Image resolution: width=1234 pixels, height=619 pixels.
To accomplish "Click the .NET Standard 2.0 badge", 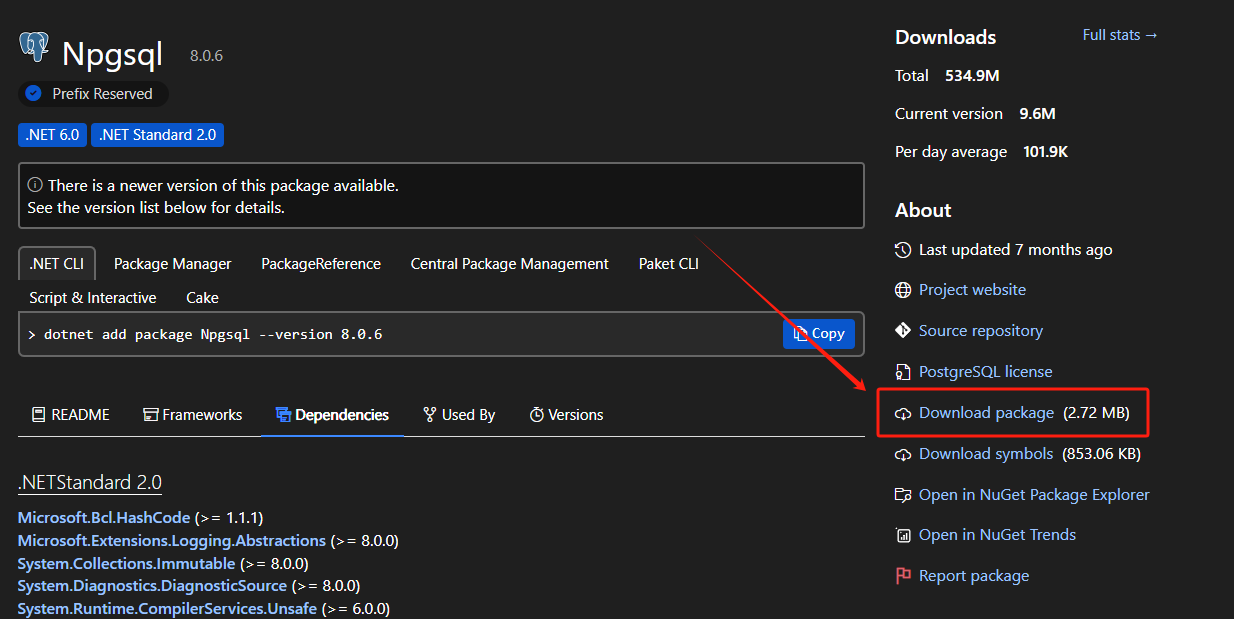I will pos(157,134).
